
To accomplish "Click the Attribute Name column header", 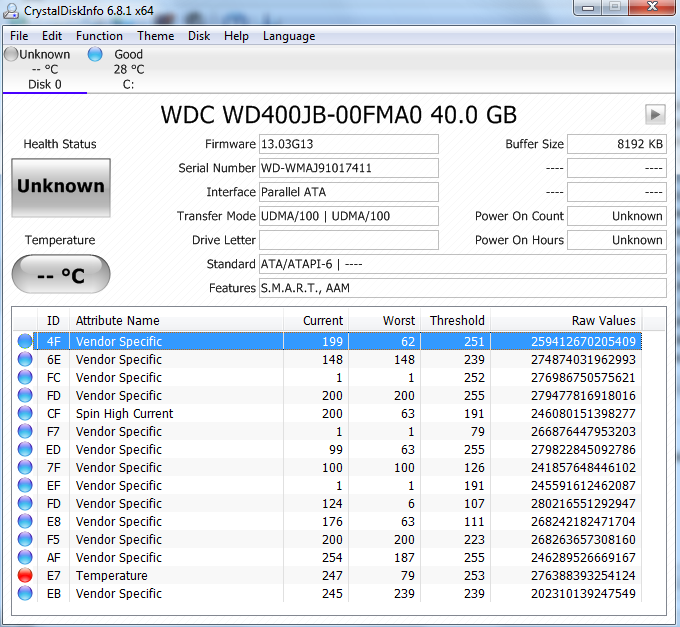I will (x=177, y=320).
